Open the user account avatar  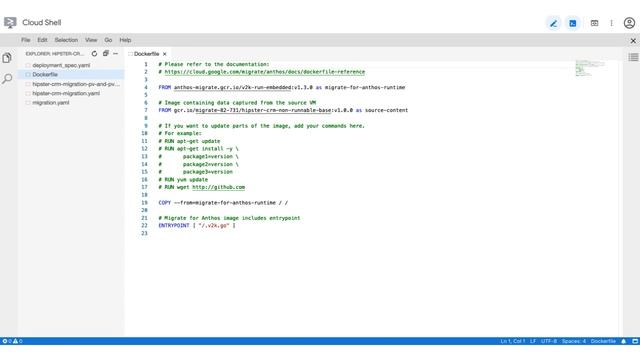[x=629, y=23]
